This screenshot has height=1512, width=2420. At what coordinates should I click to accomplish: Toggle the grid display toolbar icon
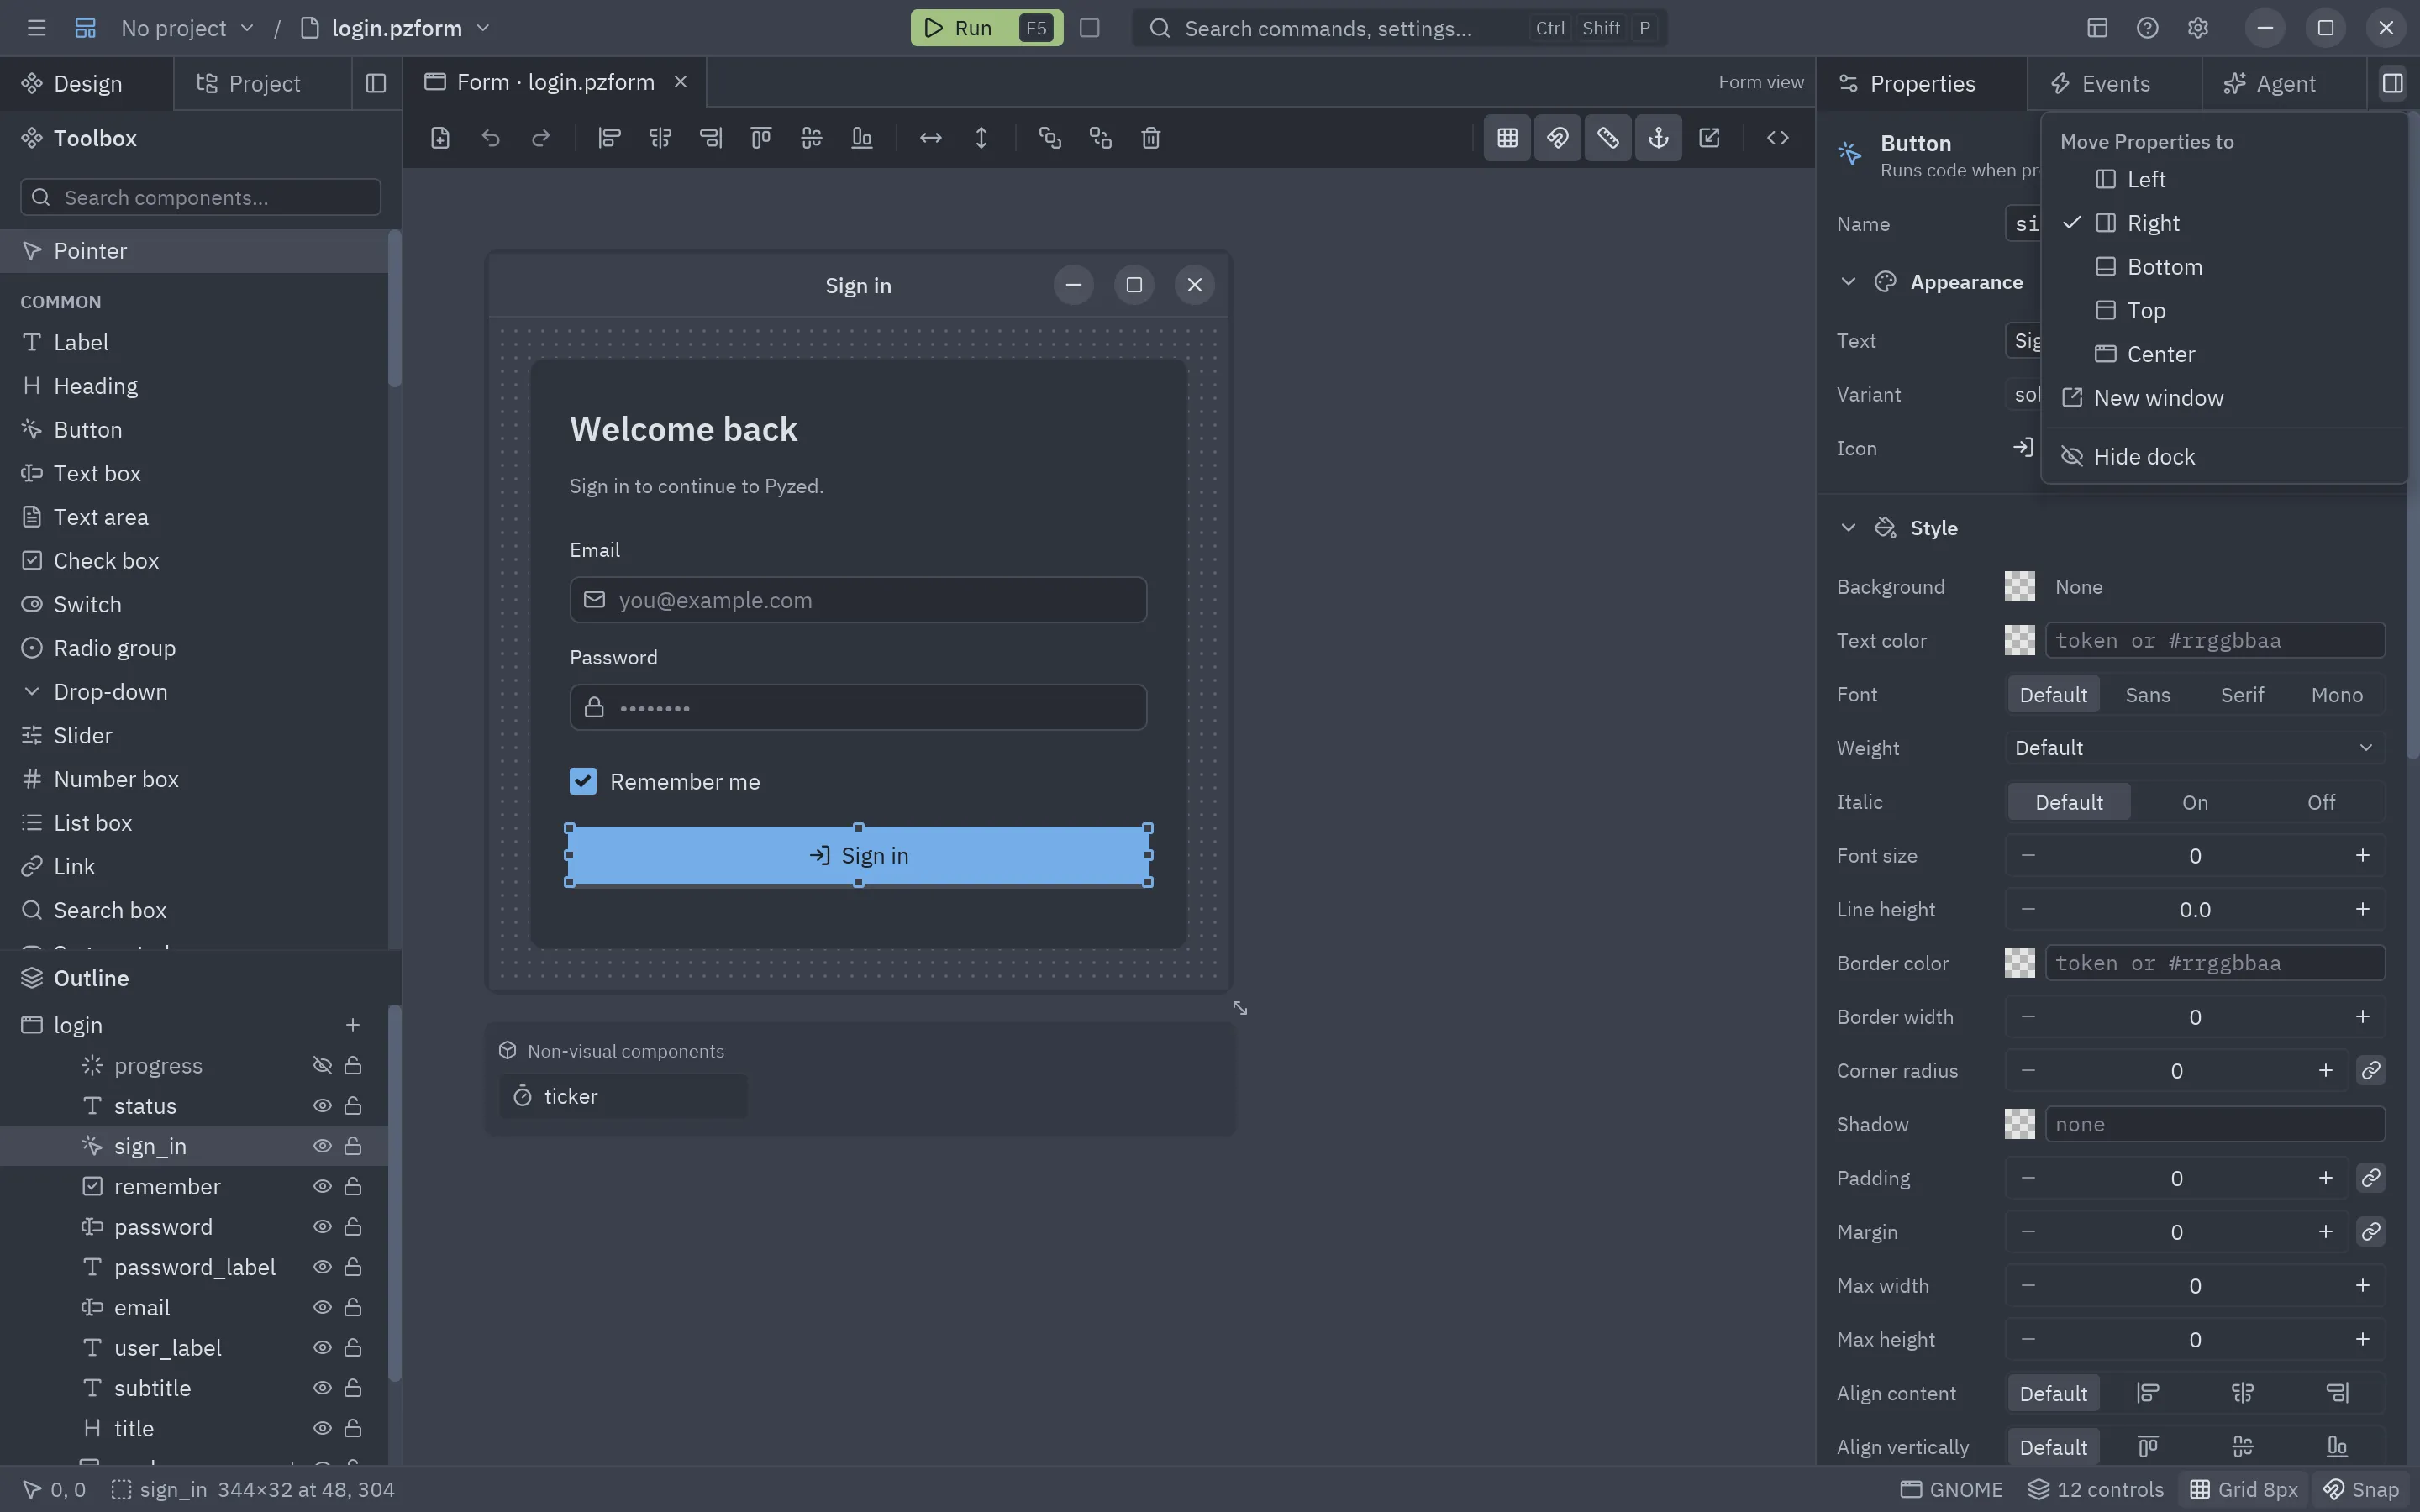1507,138
